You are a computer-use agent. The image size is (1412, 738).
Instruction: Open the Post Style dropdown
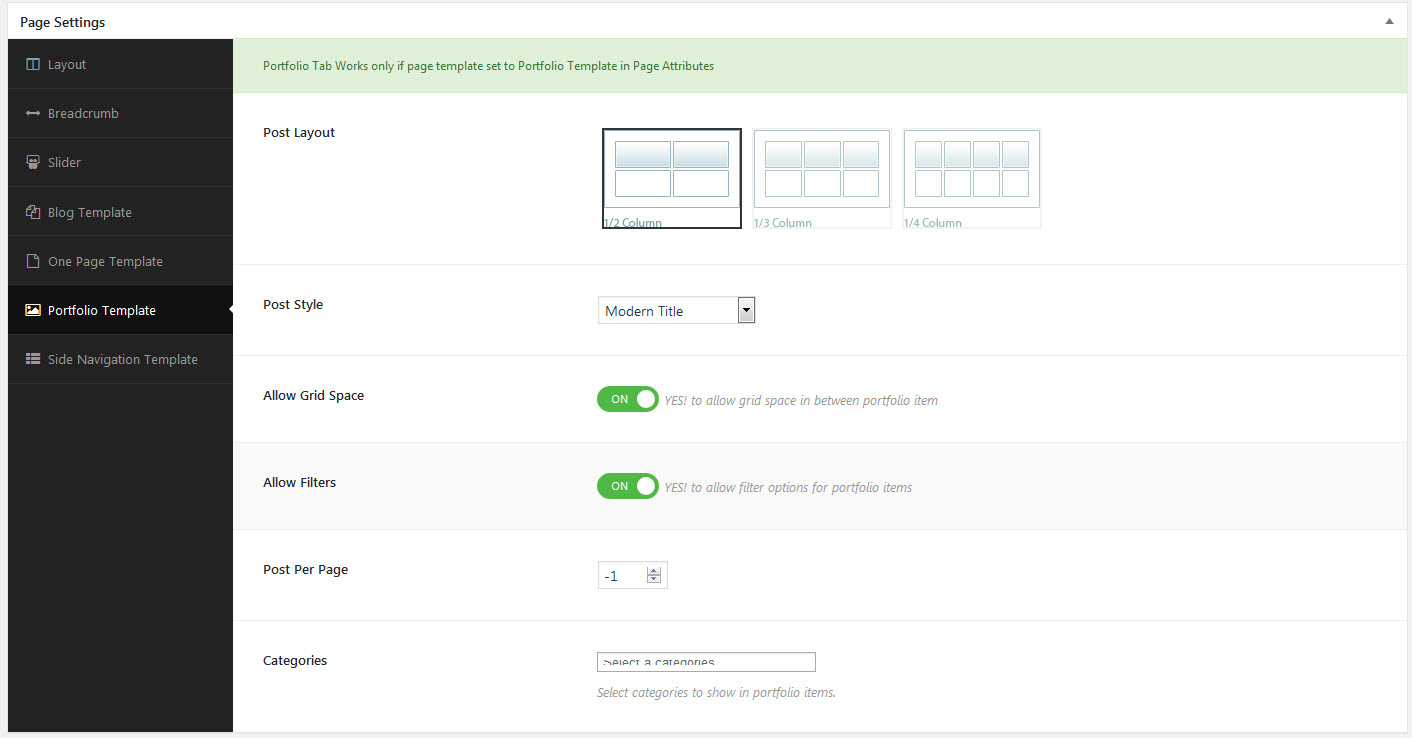tap(677, 310)
